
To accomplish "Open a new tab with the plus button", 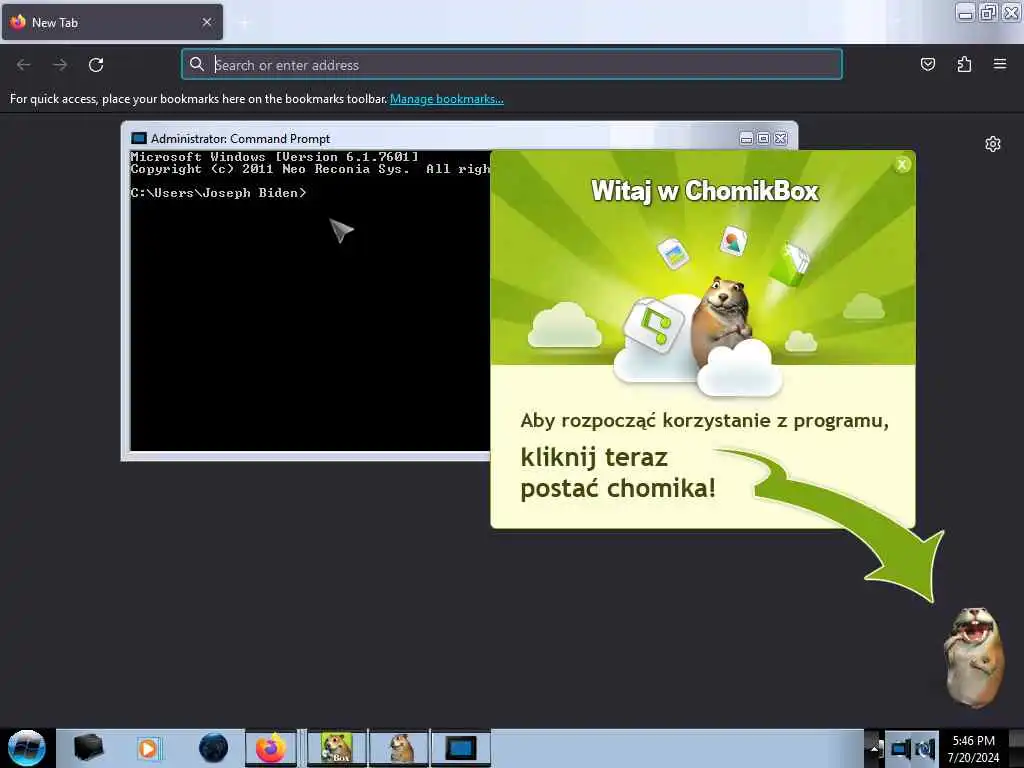I will [244, 23].
